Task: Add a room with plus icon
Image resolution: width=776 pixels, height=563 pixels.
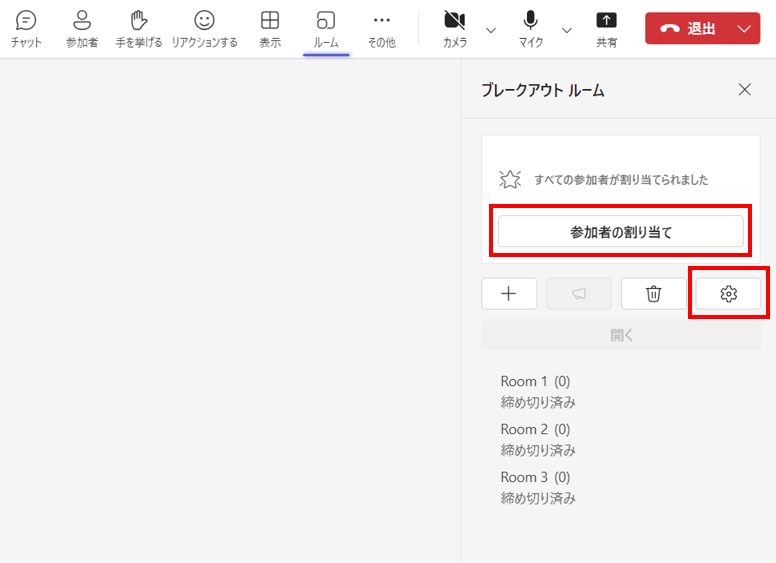Action: coord(509,294)
